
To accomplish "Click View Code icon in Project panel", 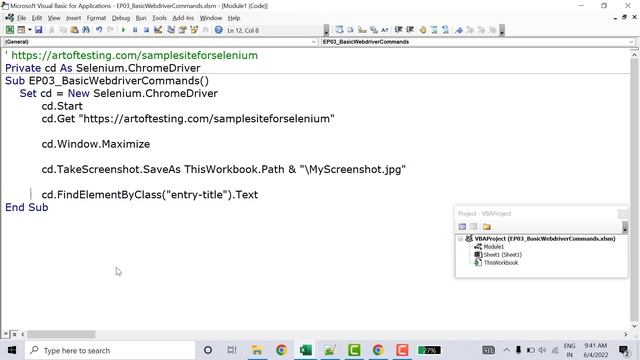I will (x=462, y=227).
